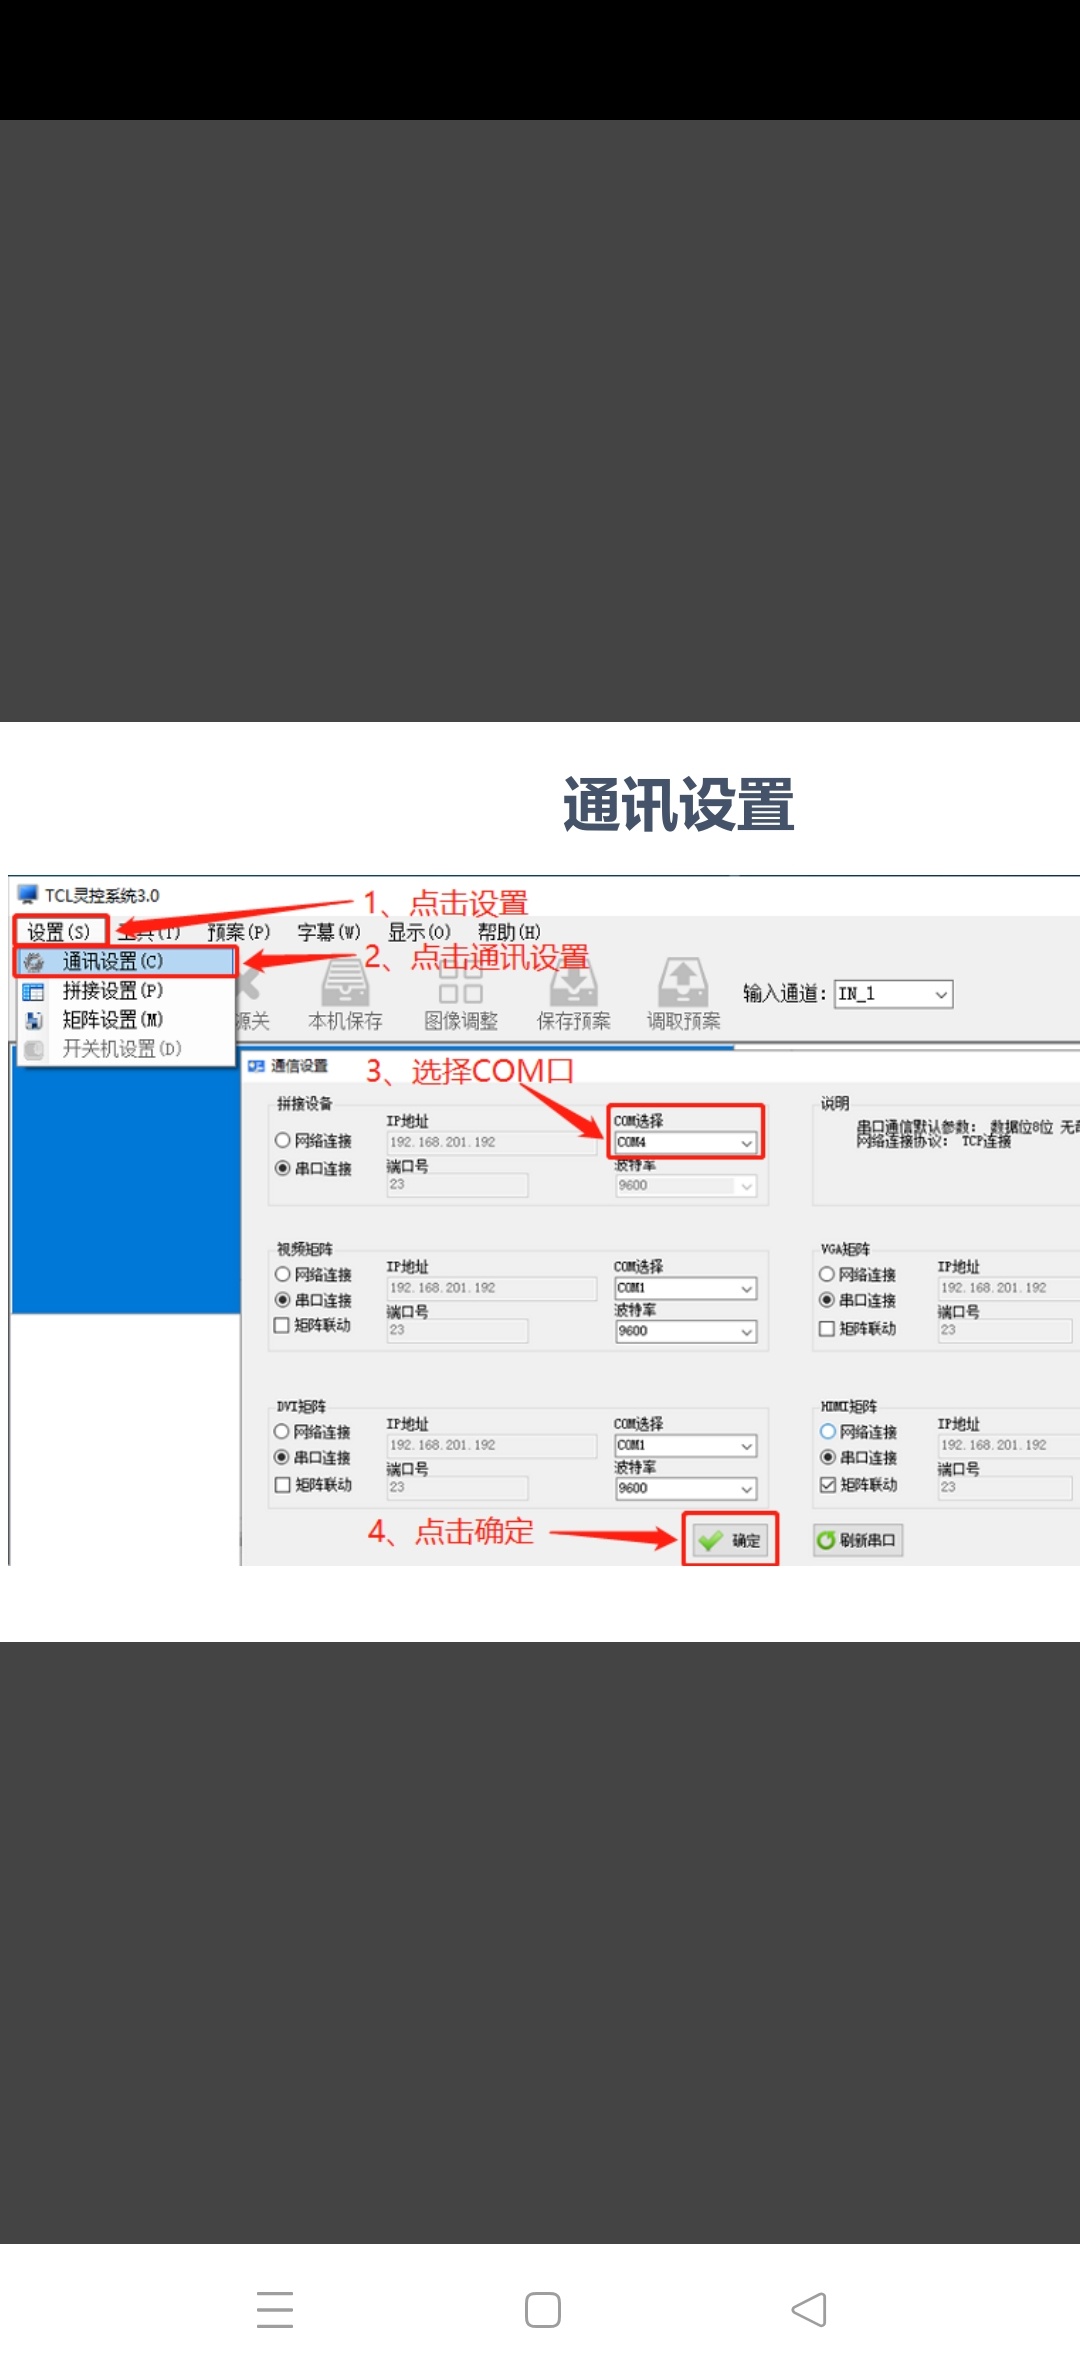This screenshot has height=2376, width=1080.
Task: Click the 通信设置 dialog title icon
Action: pyautogui.click(x=256, y=1066)
